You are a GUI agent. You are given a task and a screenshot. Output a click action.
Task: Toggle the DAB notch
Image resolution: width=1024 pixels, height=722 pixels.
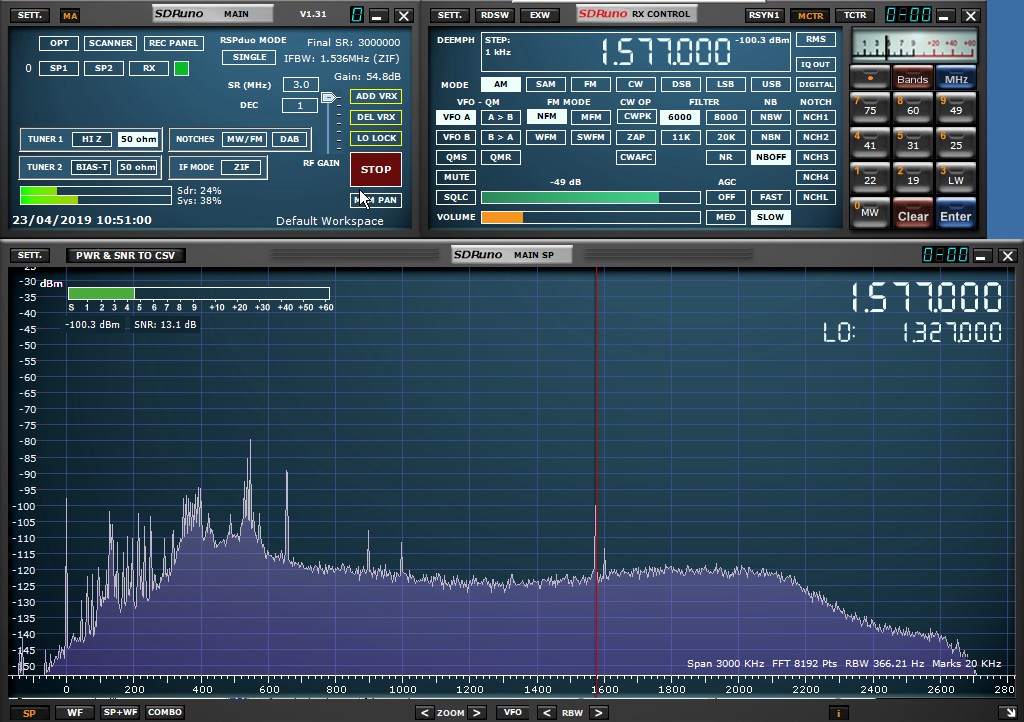[289, 139]
